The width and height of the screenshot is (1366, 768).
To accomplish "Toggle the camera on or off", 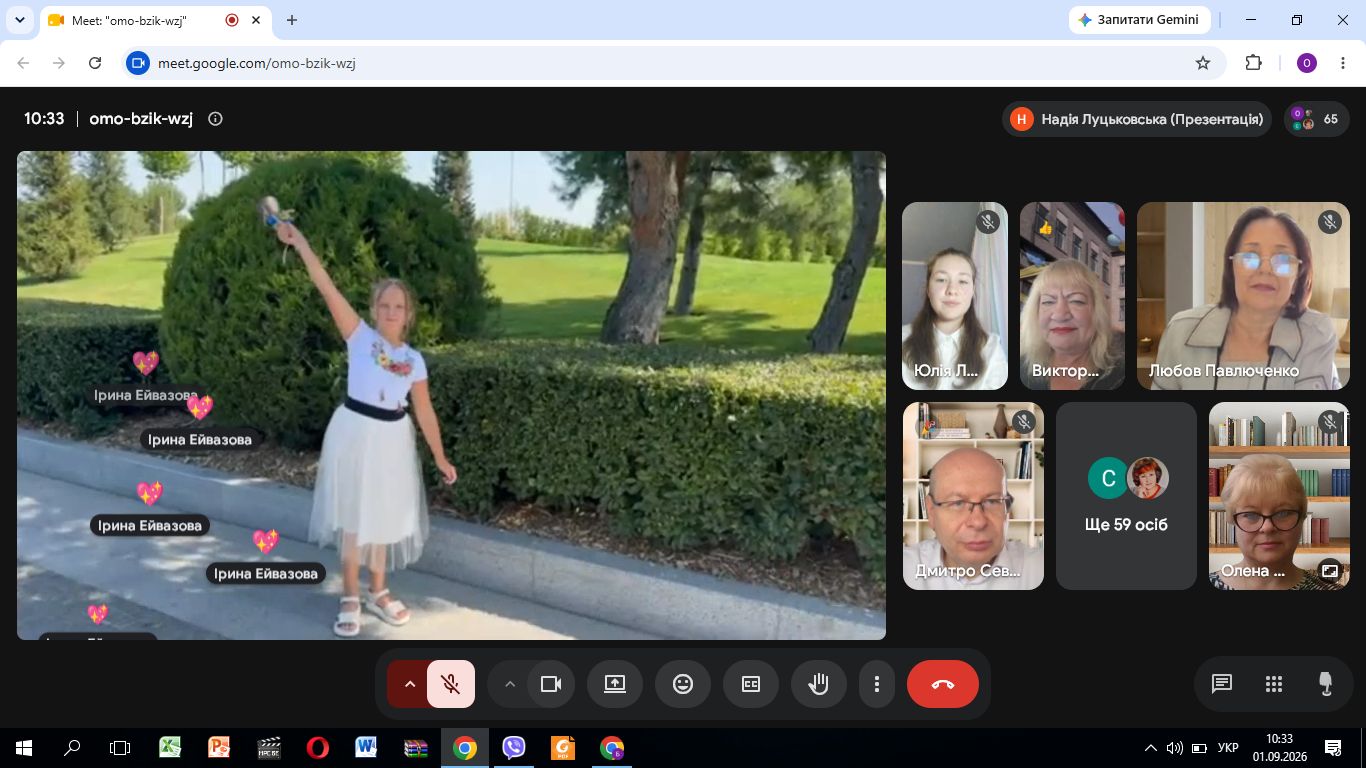I will [550, 684].
